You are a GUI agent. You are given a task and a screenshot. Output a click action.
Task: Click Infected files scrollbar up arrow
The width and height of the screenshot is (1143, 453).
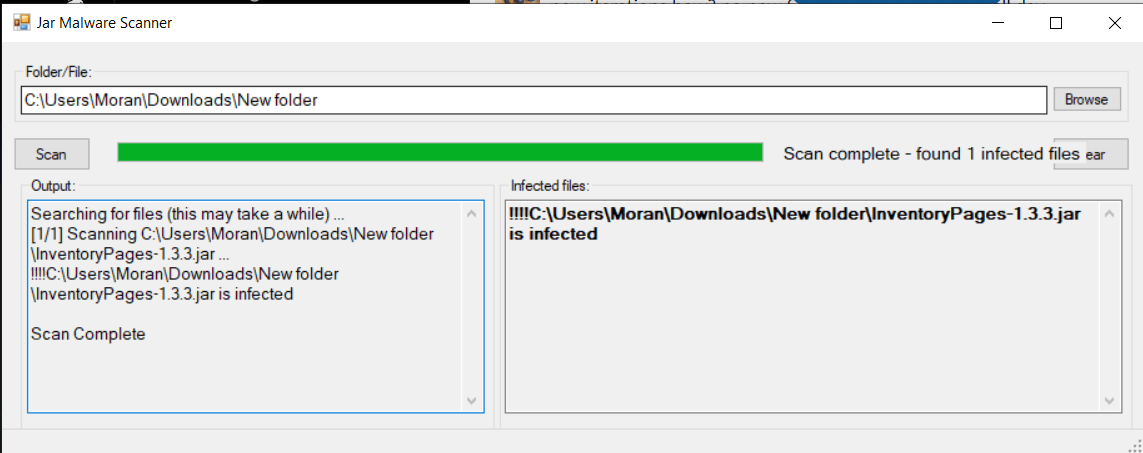pyautogui.click(x=1109, y=214)
